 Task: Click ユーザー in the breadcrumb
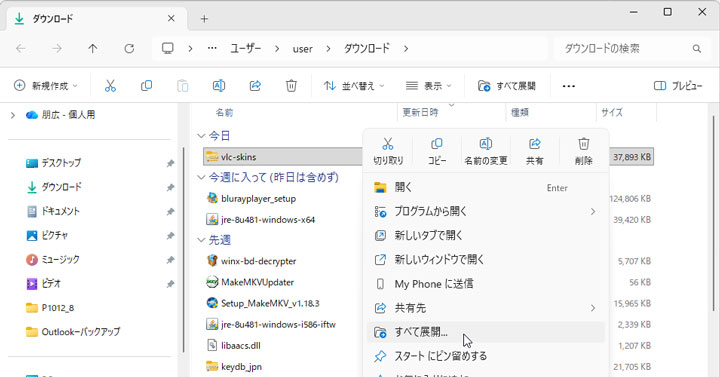pyautogui.click(x=246, y=48)
